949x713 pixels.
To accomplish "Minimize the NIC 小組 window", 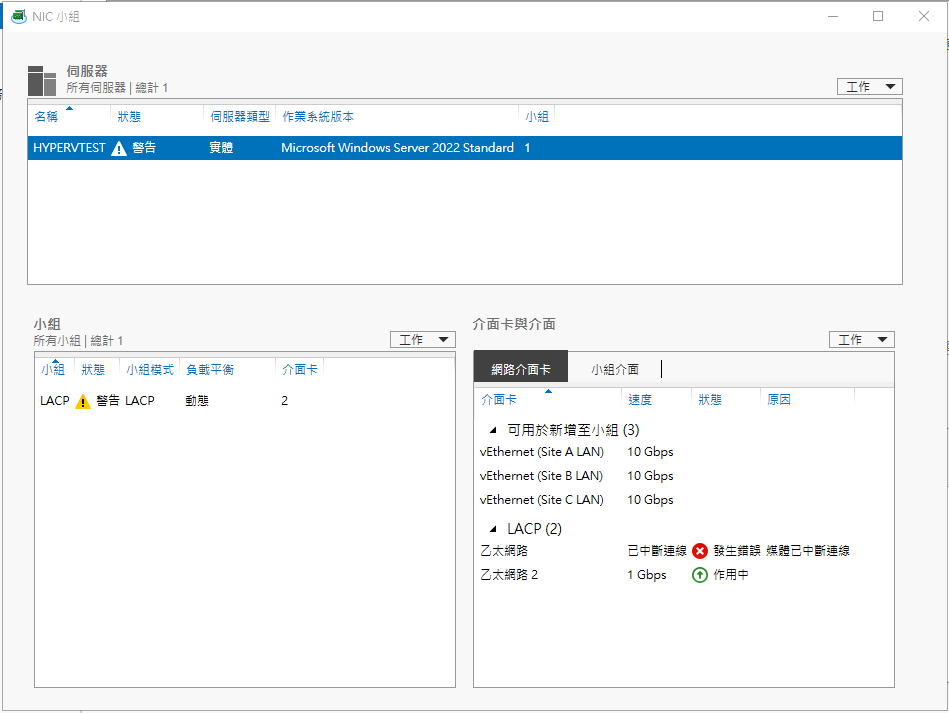I will [x=833, y=16].
